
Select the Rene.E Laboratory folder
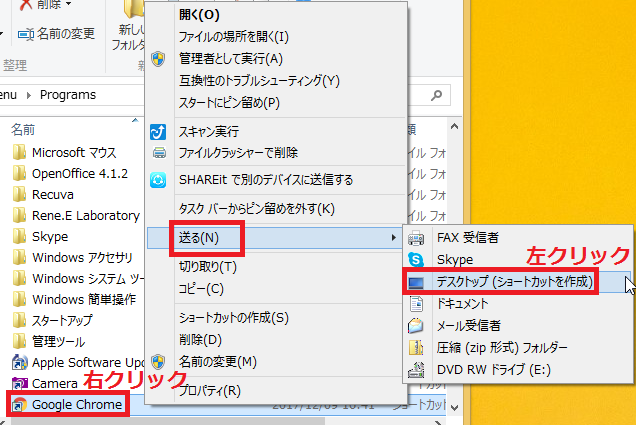tap(75, 215)
